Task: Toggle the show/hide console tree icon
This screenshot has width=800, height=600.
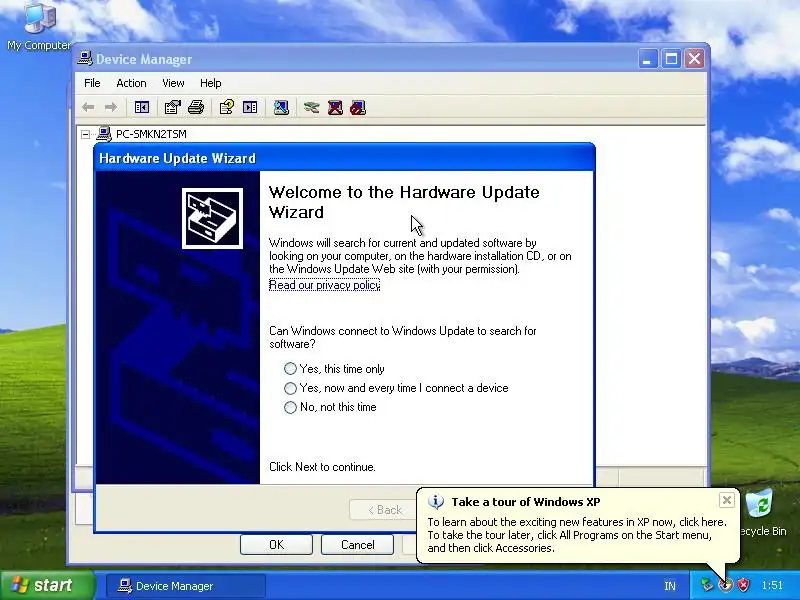Action: click(x=141, y=107)
